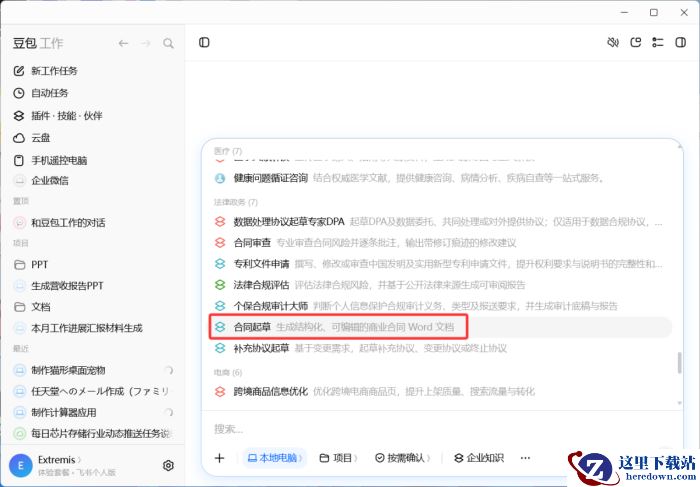Image resolution: width=700 pixels, height=487 pixels.
Task: Open the more options ellipsis
Action: coord(525,458)
